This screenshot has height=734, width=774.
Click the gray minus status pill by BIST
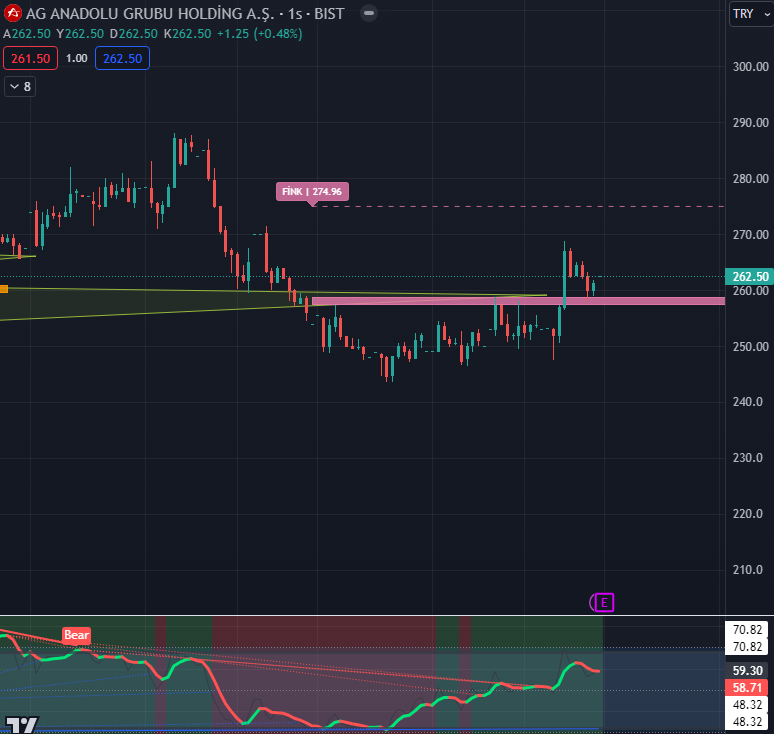tap(369, 13)
